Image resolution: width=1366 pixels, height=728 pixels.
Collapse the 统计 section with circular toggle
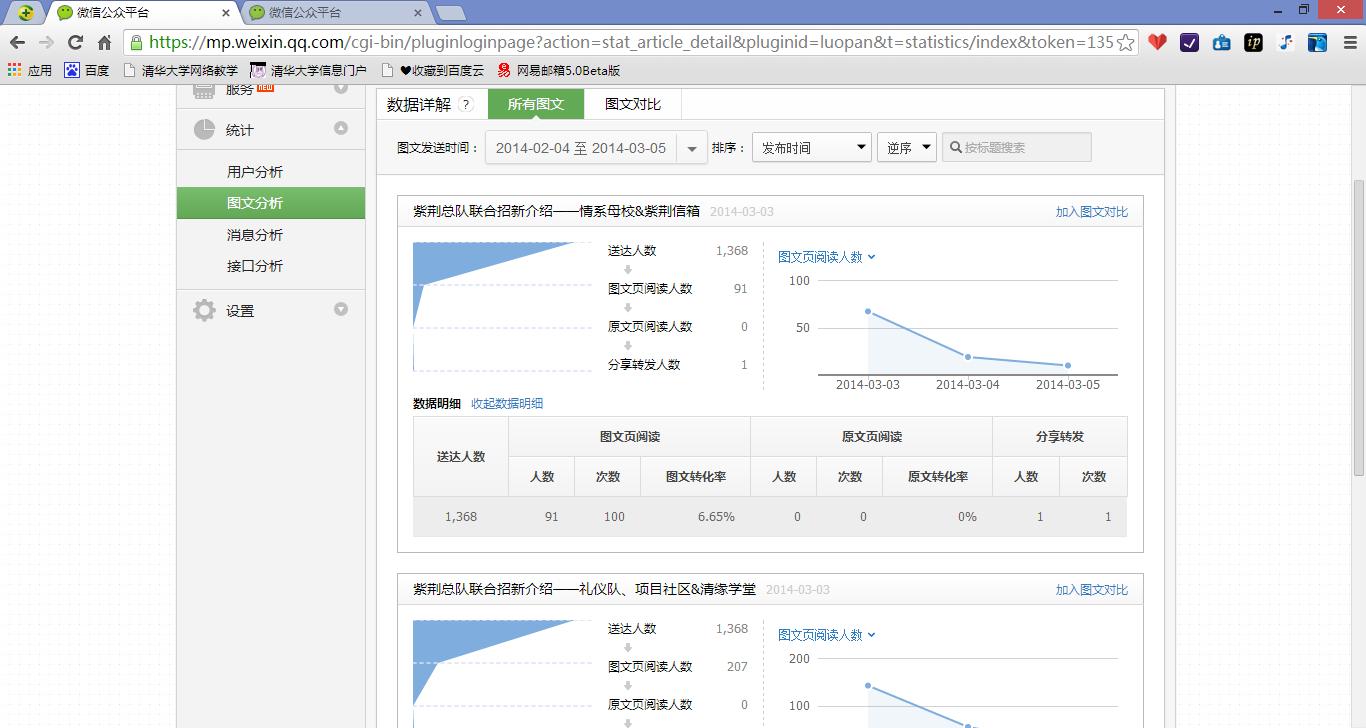point(341,129)
